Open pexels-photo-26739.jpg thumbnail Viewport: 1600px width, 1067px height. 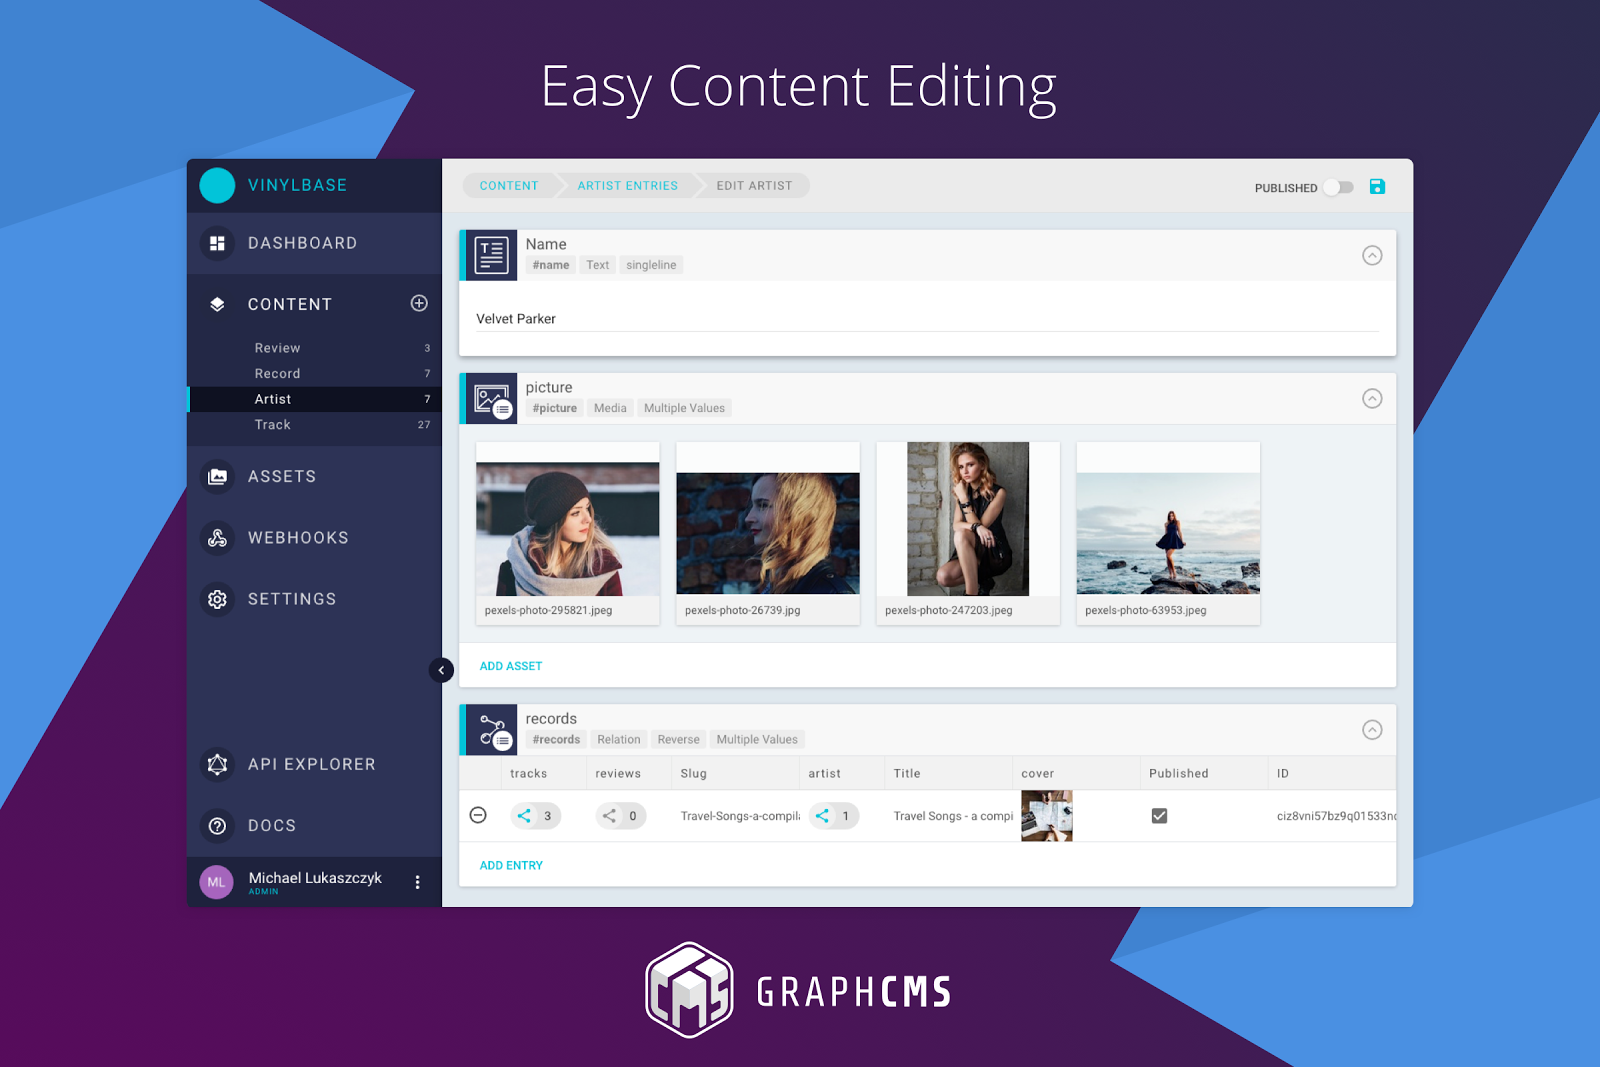(768, 533)
